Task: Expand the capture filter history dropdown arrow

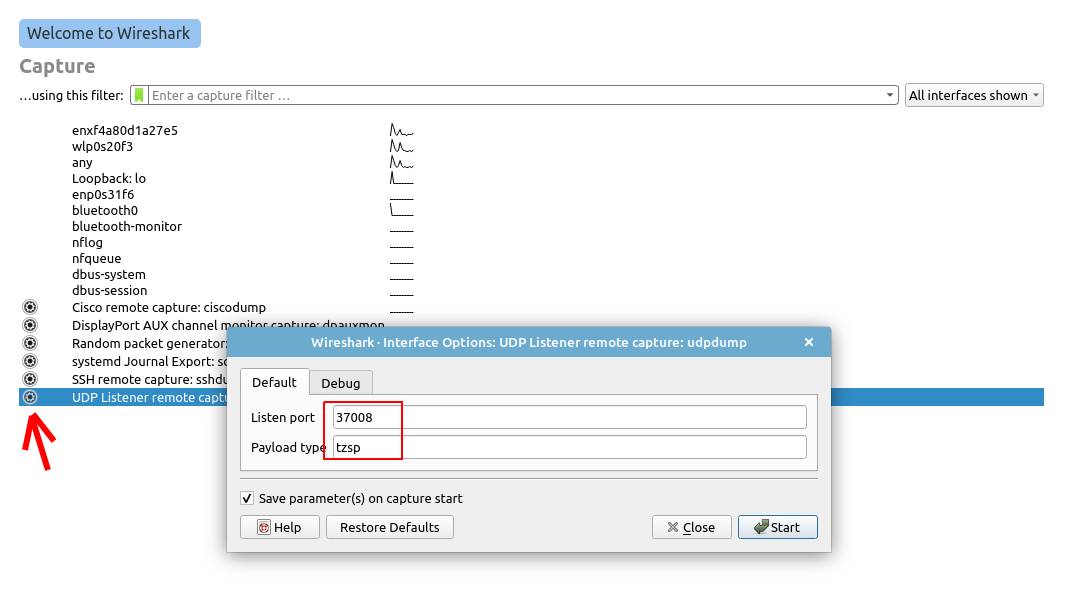Action: 890,95
